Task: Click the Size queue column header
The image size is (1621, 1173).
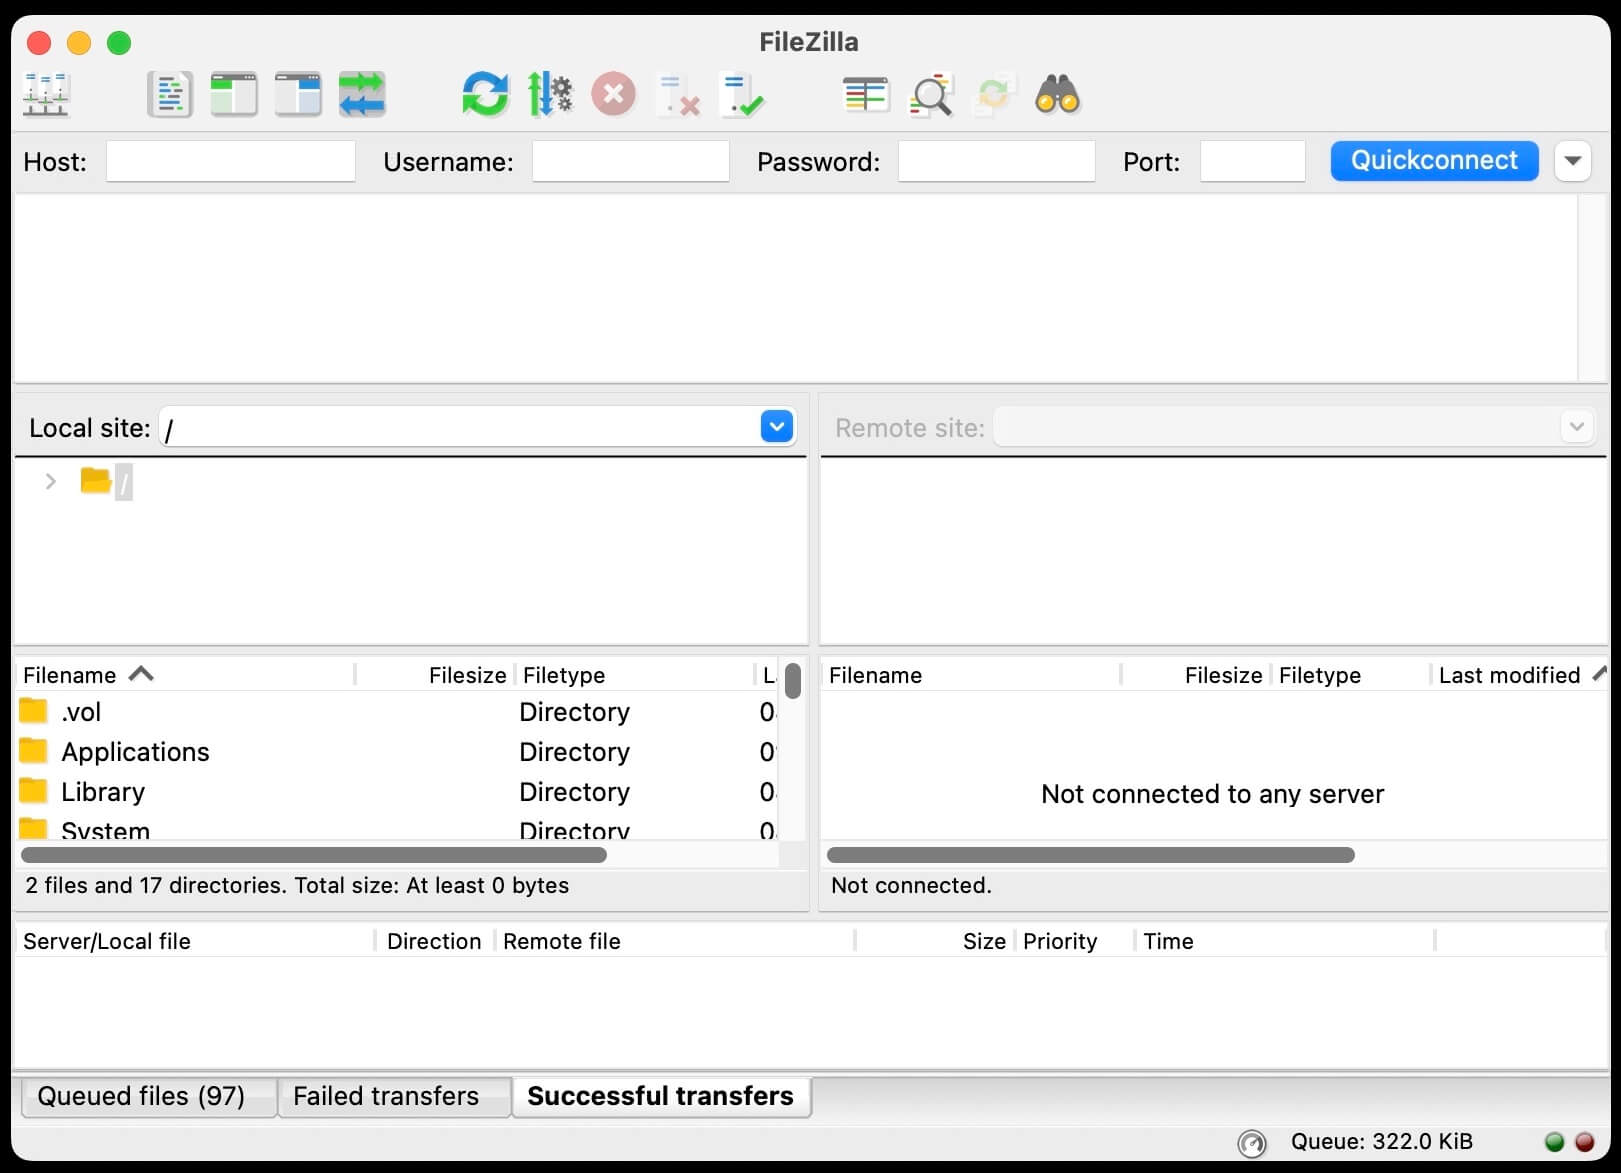Action: coord(935,941)
